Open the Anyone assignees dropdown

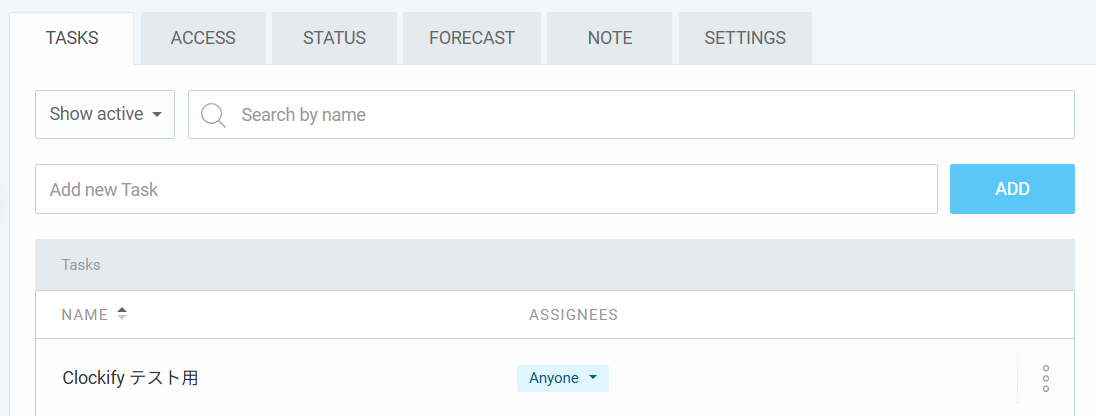pos(562,378)
